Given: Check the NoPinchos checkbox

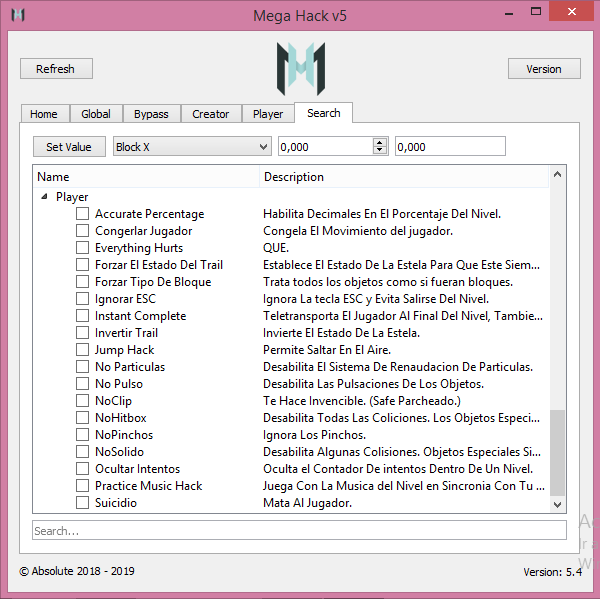Looking at the screenshot, I should 82,434.
